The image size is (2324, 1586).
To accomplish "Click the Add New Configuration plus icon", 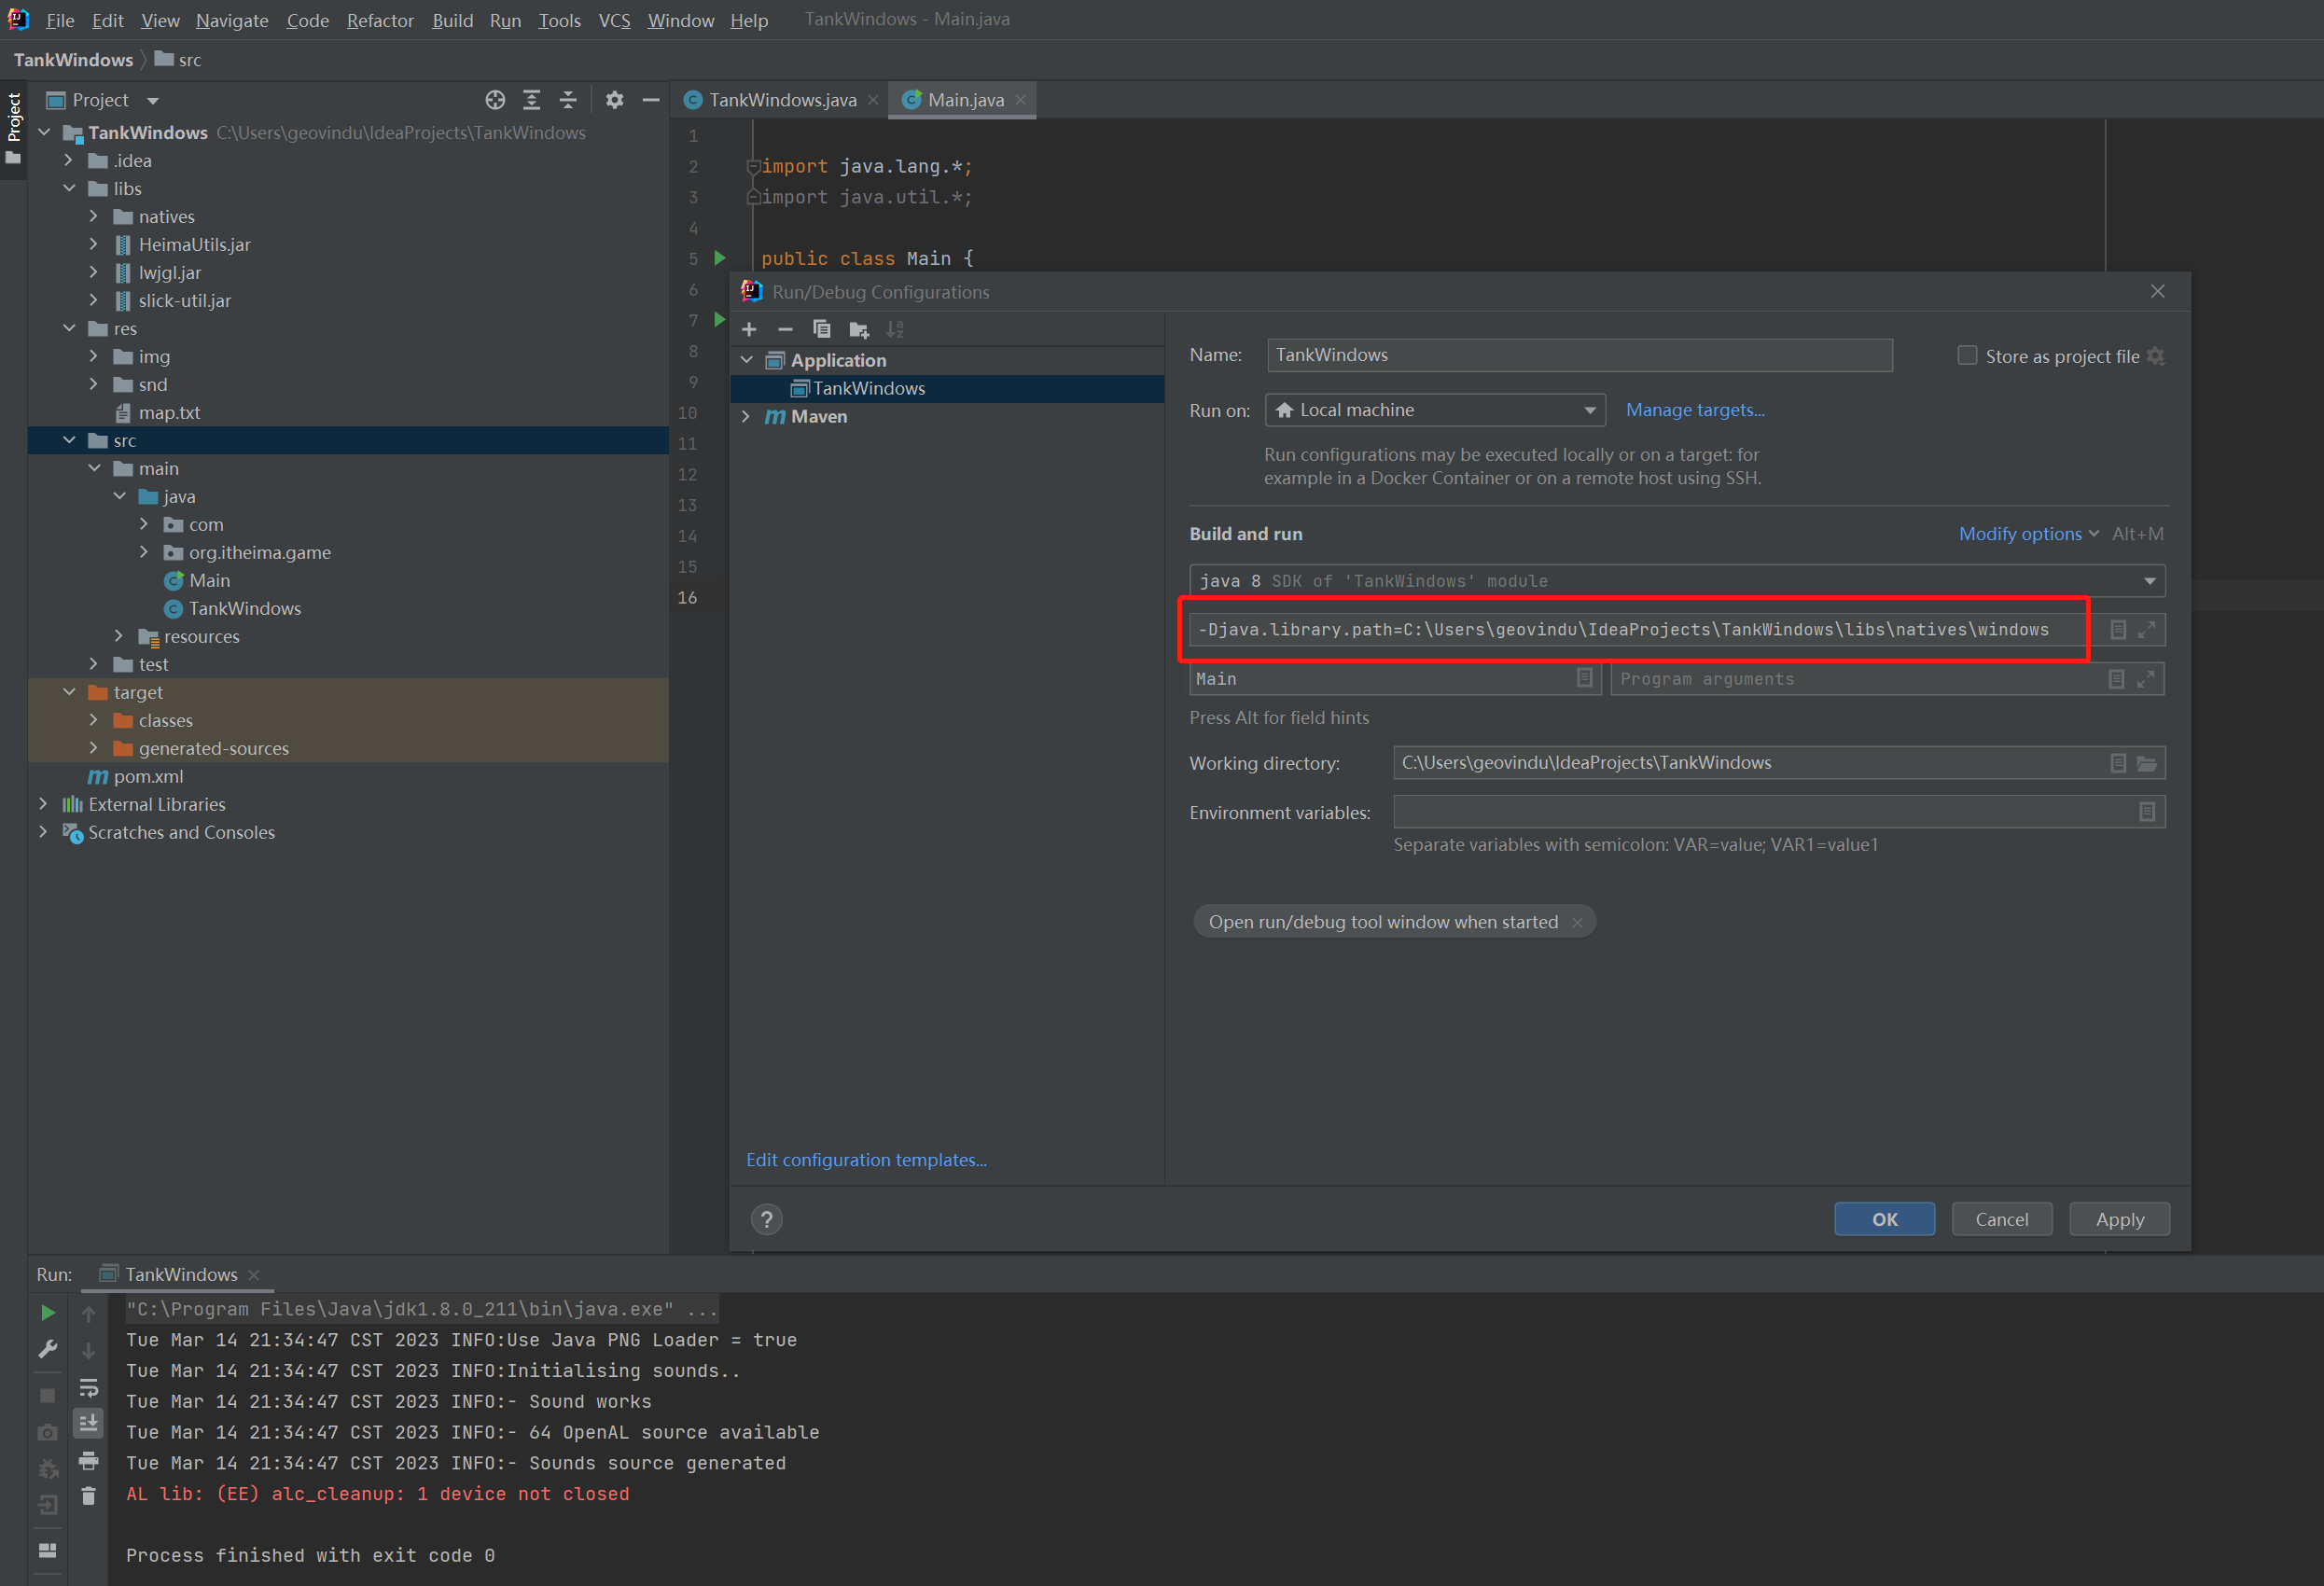I will [x=749, y=329].
